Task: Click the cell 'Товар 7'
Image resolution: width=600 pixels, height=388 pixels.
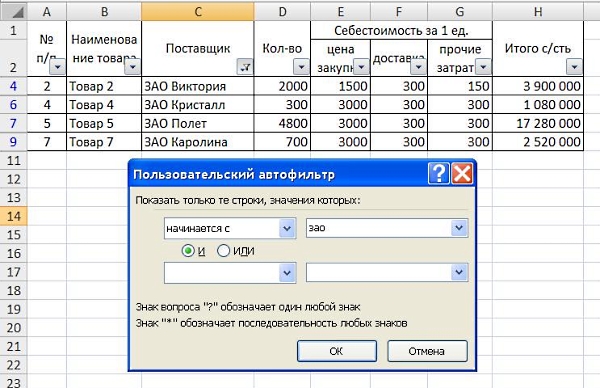Action: pyautogui.click(x=104, y=142)
